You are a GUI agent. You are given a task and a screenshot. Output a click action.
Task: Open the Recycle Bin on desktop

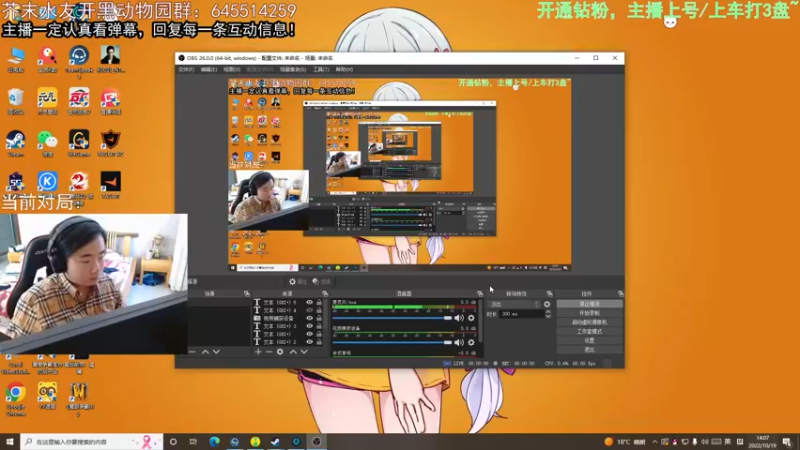(x=16, y=101)
